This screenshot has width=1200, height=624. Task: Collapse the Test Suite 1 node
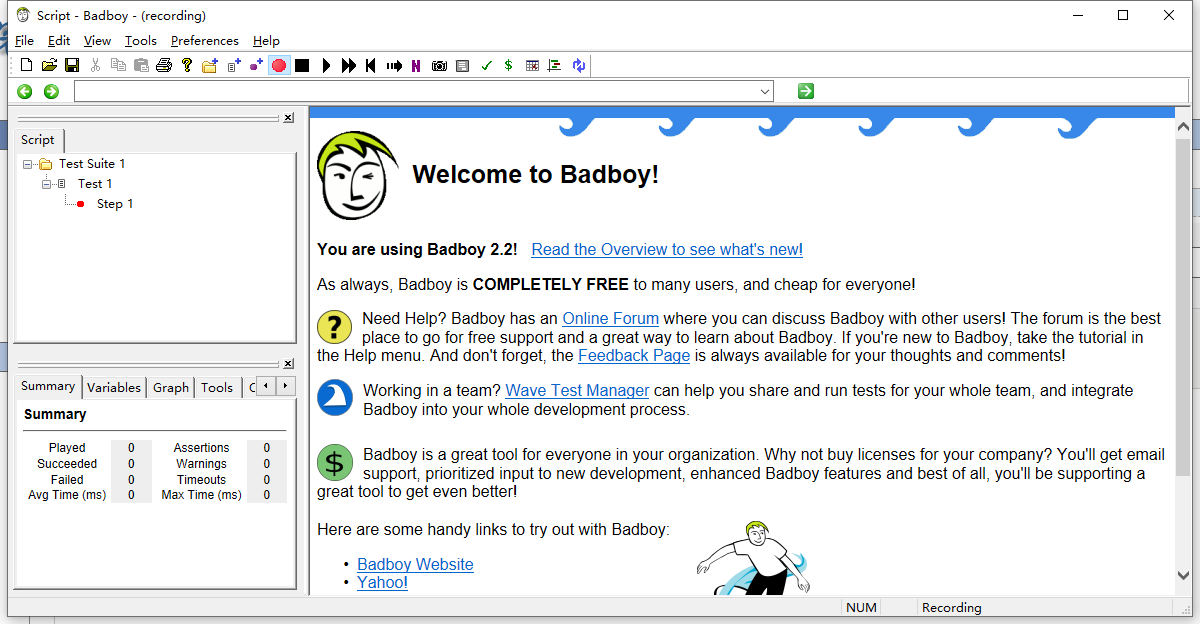coord(27,164)
